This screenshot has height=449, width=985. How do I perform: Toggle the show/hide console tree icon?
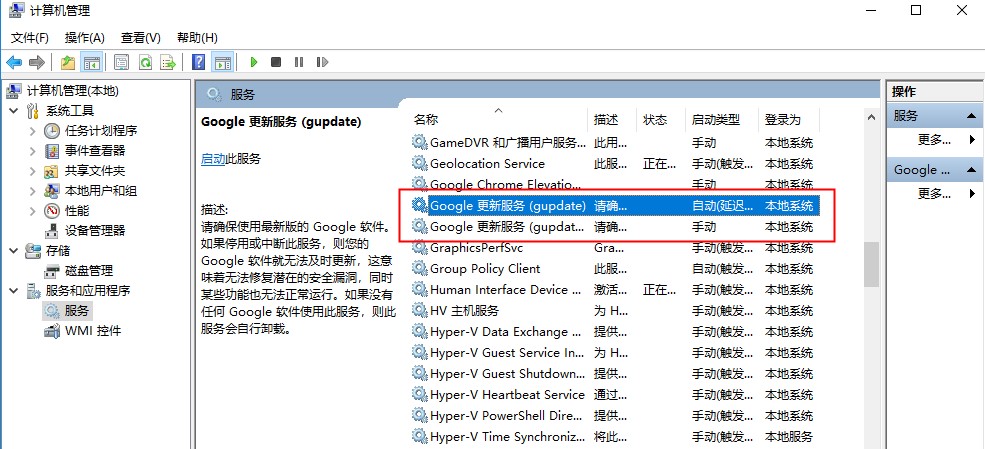coord(92,62)
